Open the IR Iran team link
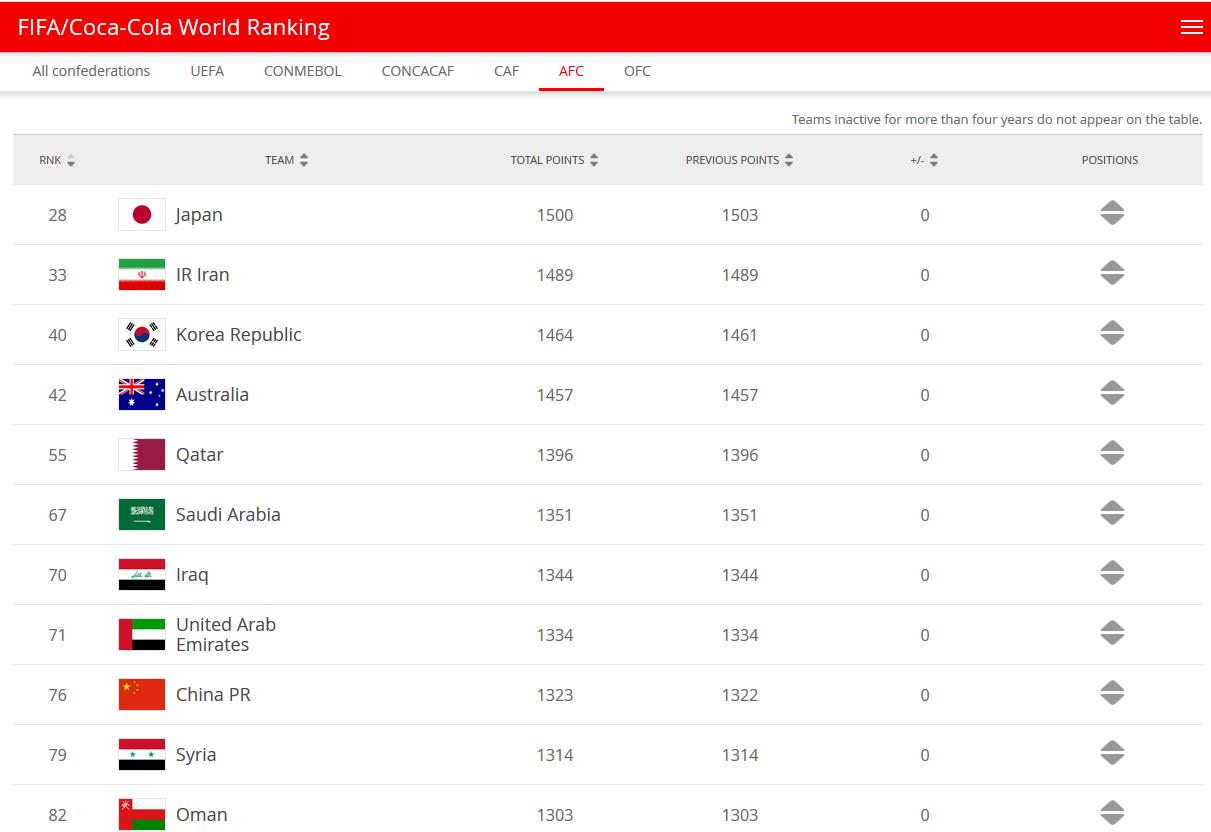The width and height of the screenshot is (1211, 832). click(203, 275)
